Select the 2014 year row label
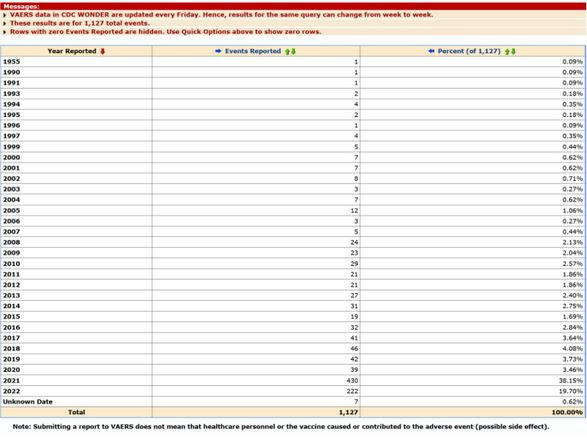This screenshot has width=587, height=443. [12, 306]
